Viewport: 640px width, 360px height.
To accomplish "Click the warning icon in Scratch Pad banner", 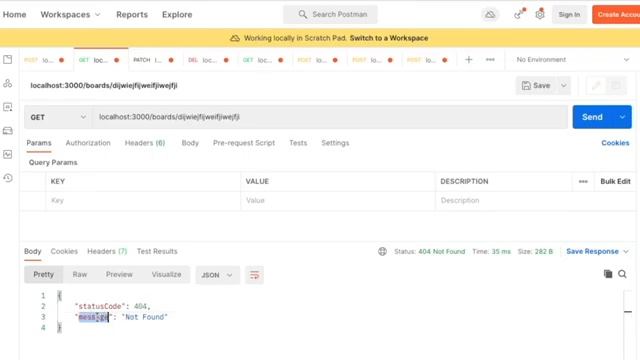I will tap(235, 38).
